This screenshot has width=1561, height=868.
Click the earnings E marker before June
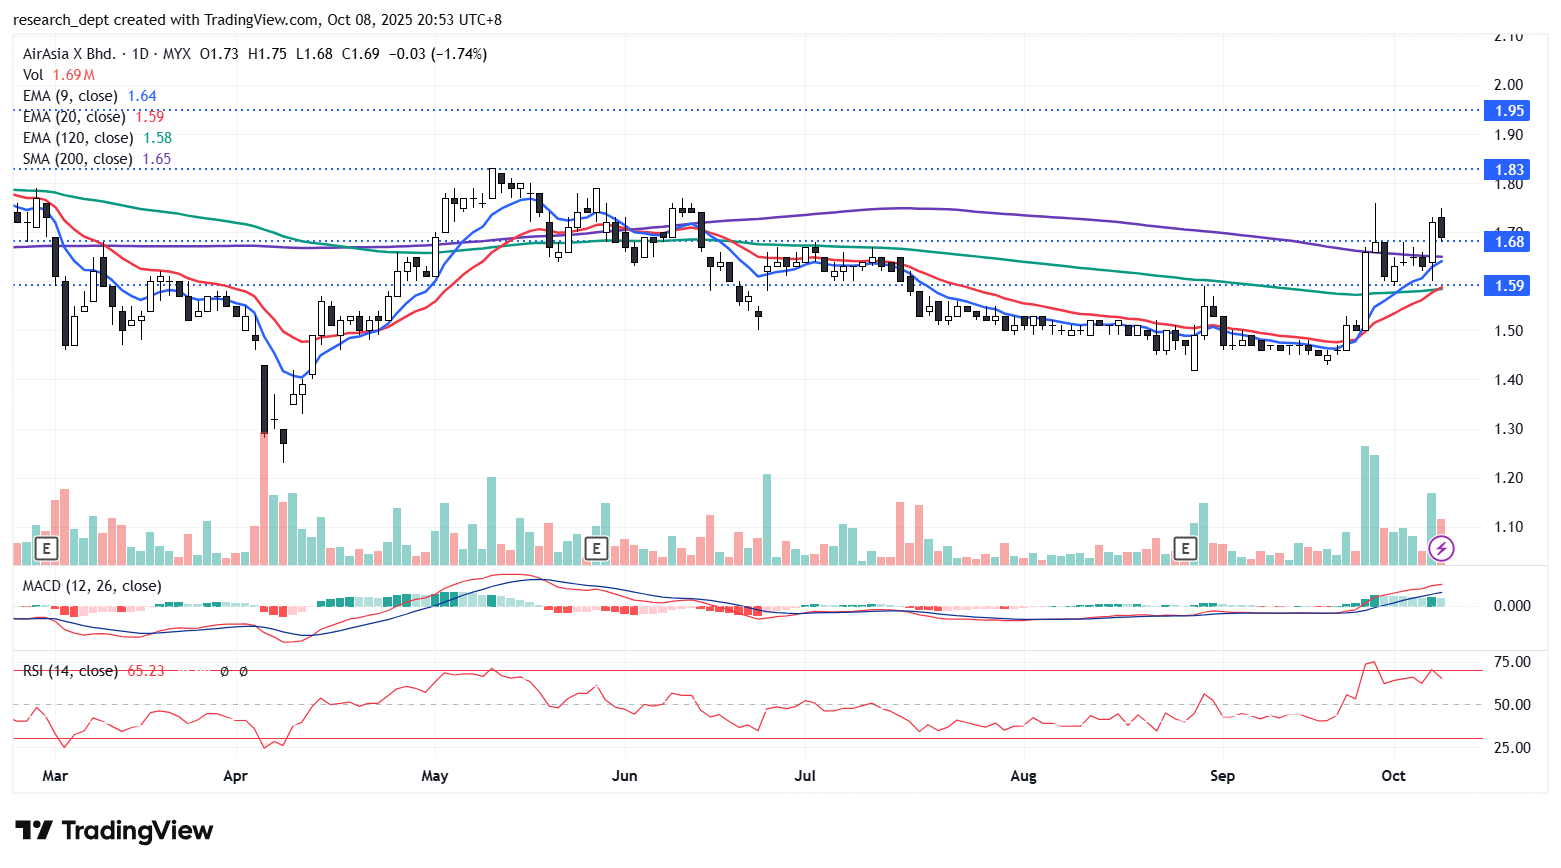pos(596,548)
